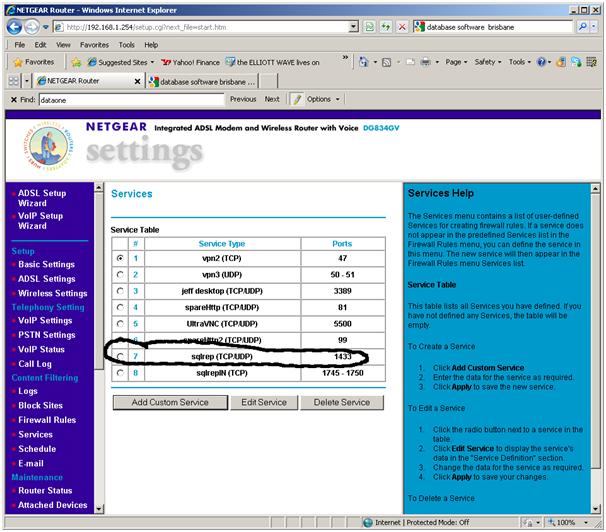
Task: Open the Safety menu dropdown
Action: pyautogui.click(x=488, y=62)
